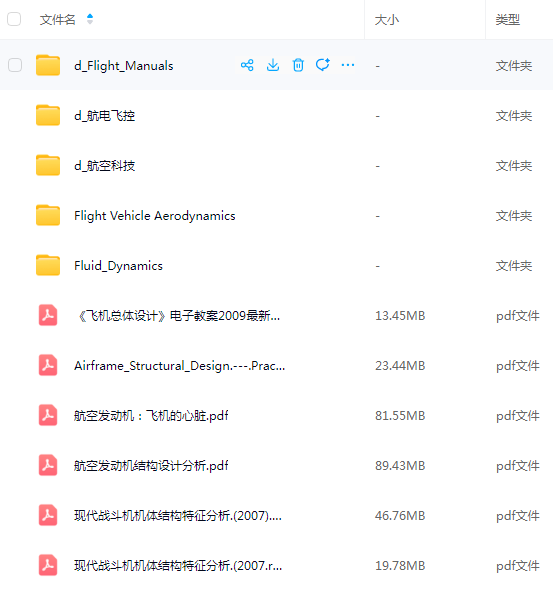Click the PDF icon of 航空发动机：飞机的心脏.pdf

coord(48,415)
